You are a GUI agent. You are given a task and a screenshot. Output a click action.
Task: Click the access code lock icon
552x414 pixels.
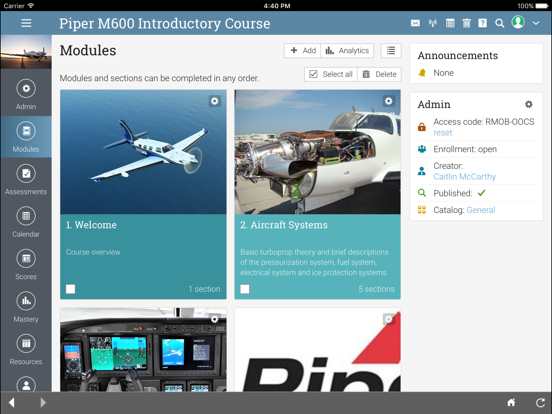tap(422, 126)
